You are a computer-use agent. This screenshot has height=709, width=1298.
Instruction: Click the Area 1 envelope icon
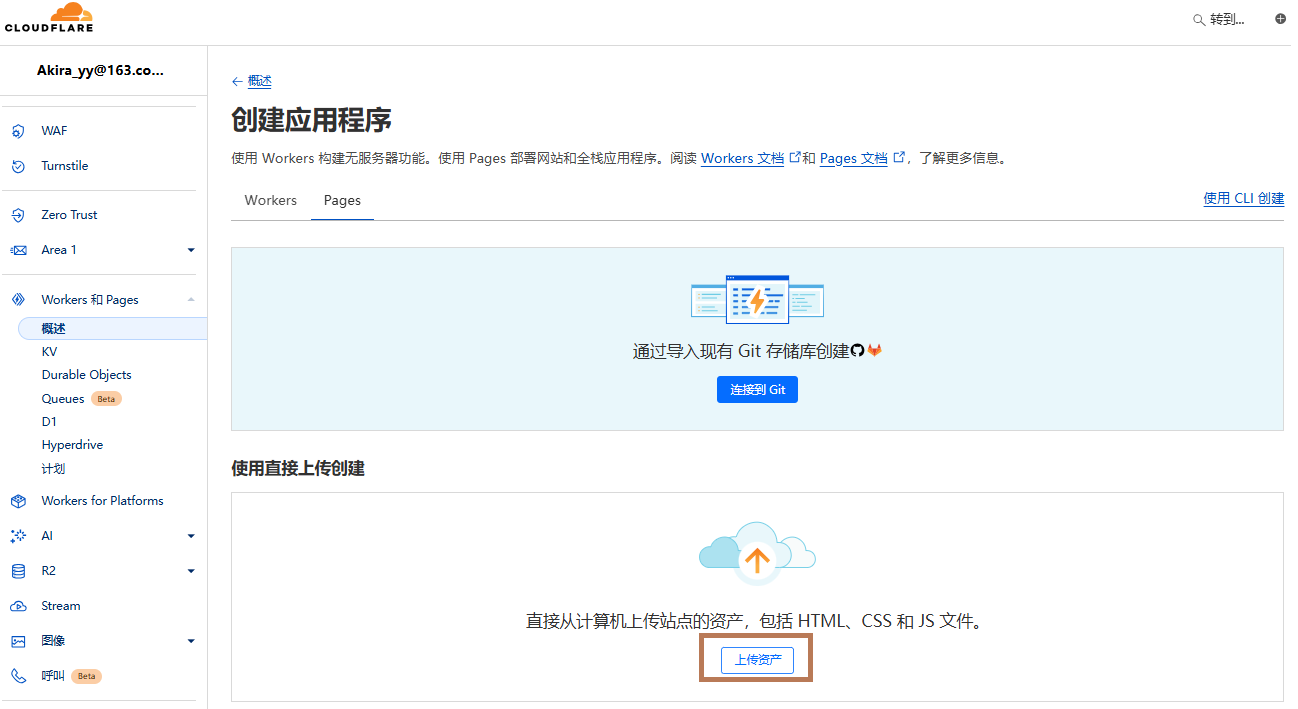[18, 250]
